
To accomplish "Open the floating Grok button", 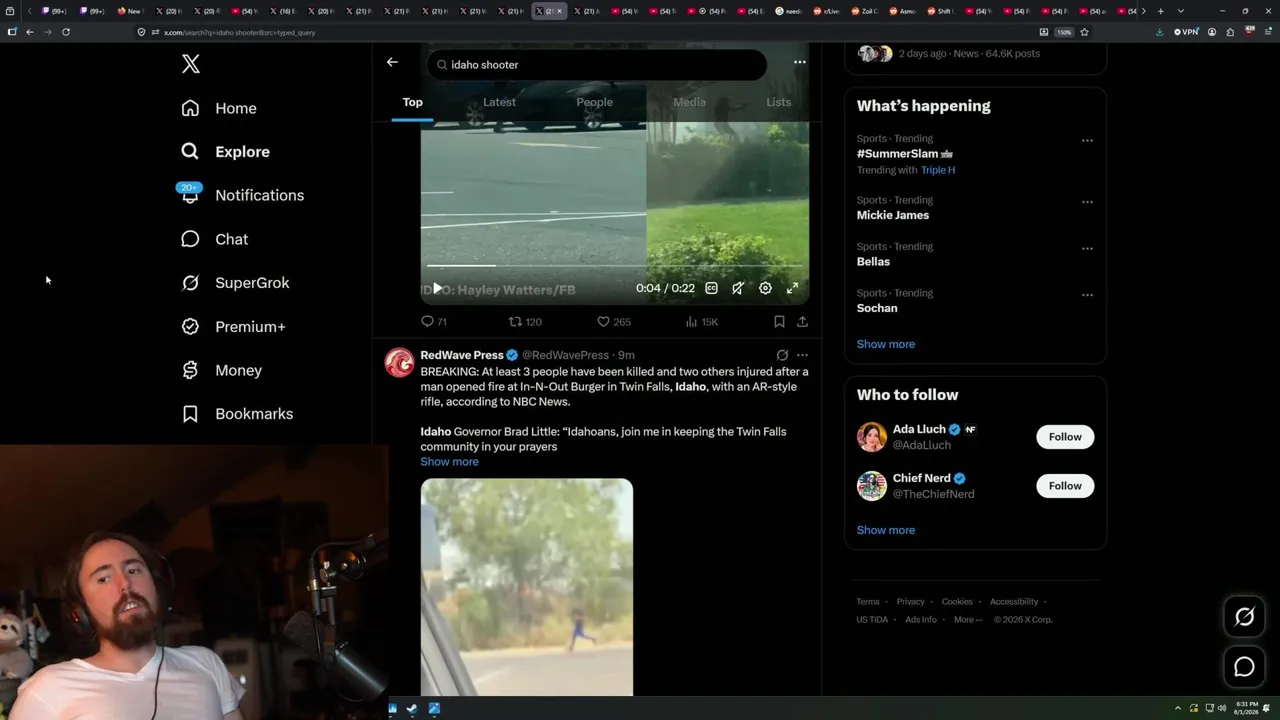I will 1244,617.
